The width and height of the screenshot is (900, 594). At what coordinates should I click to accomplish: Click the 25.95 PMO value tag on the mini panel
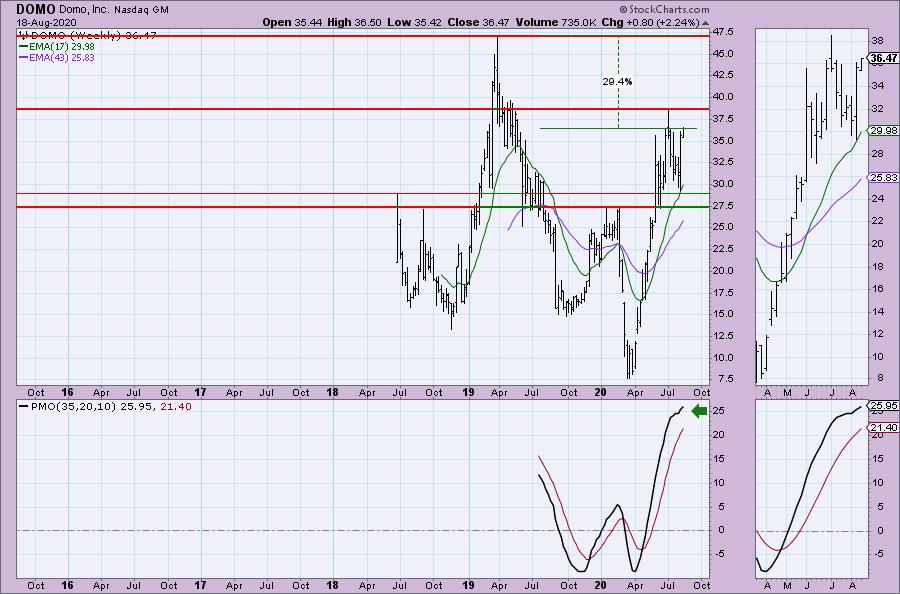click(x=884, y=405)
